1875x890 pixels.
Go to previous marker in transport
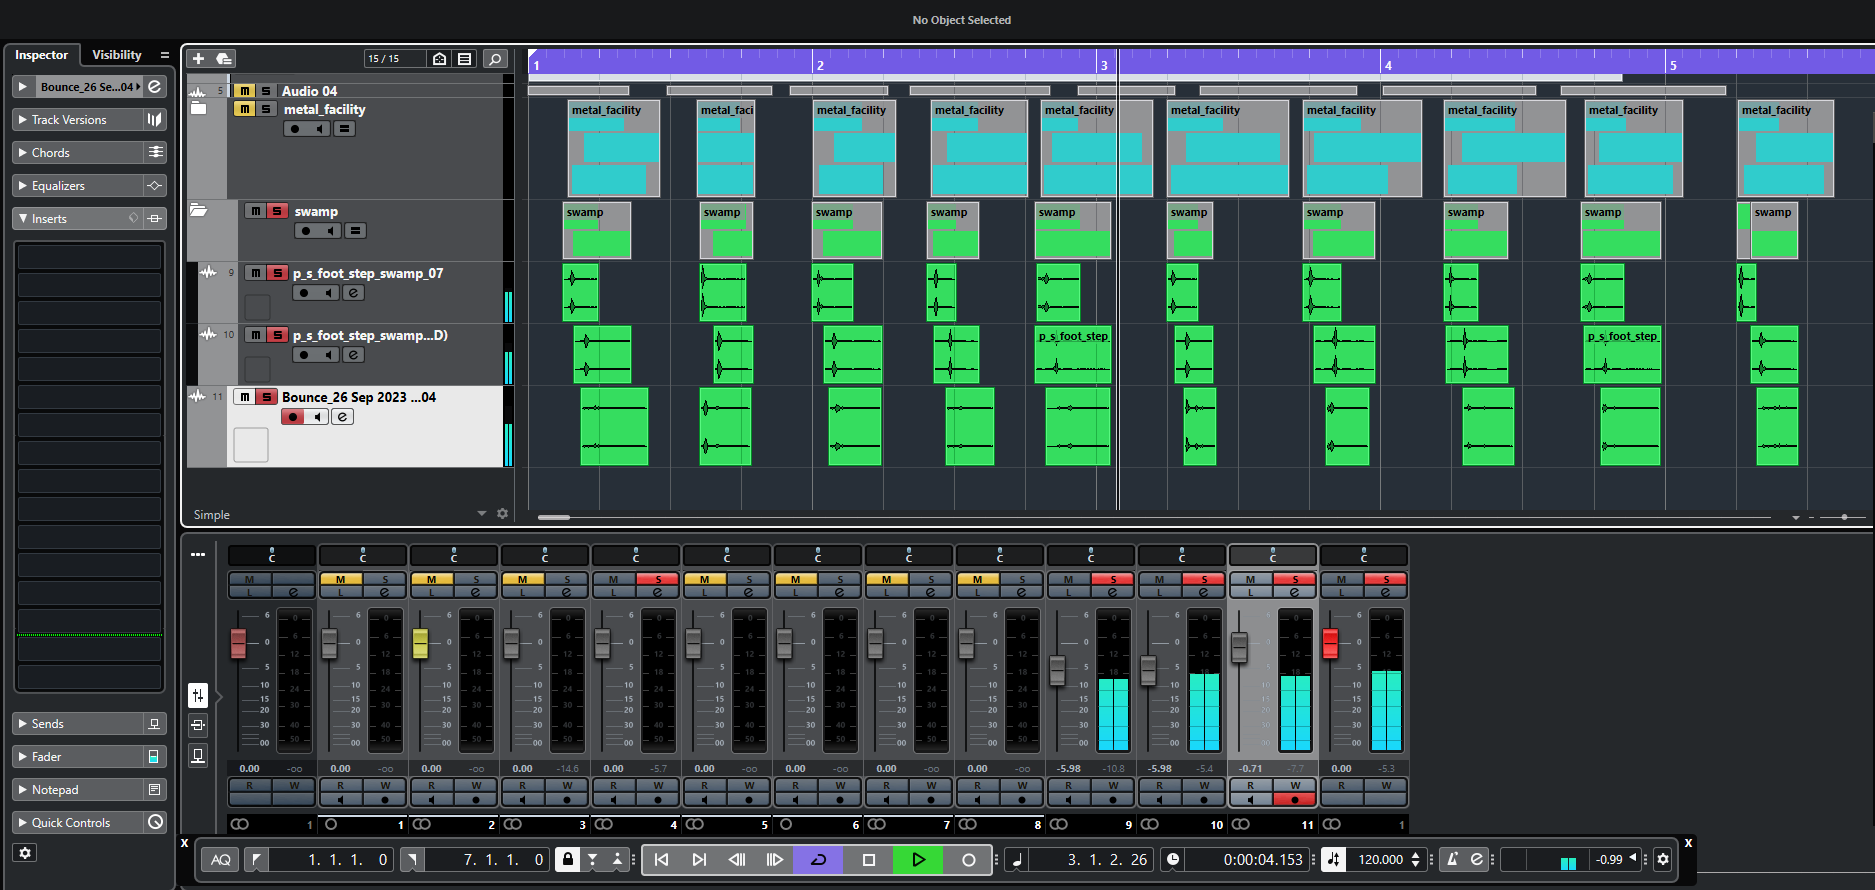pyautogui.click(x=661, y=860)
